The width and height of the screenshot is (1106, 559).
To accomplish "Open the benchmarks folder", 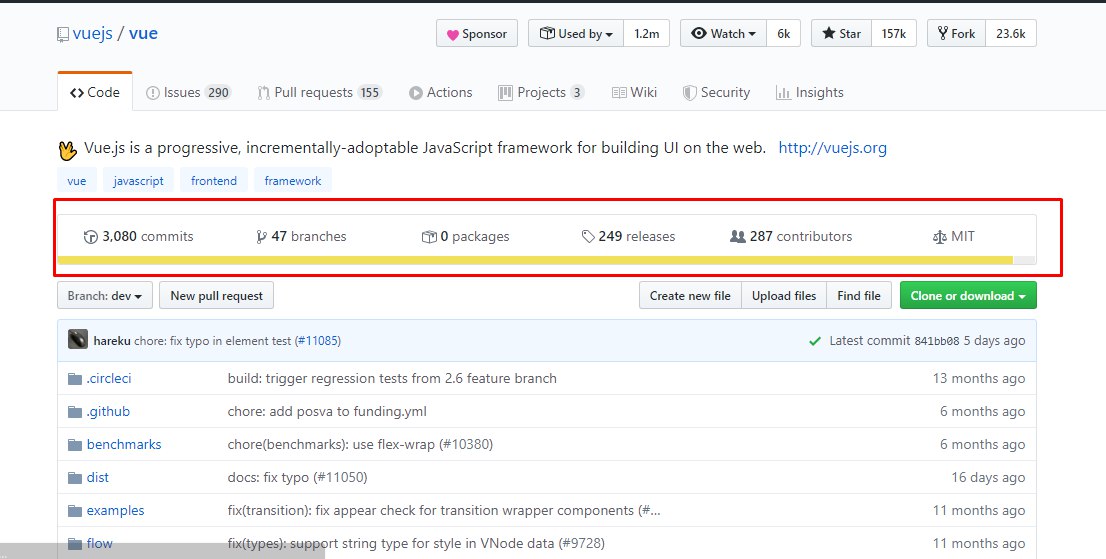I will coord(124,444).
